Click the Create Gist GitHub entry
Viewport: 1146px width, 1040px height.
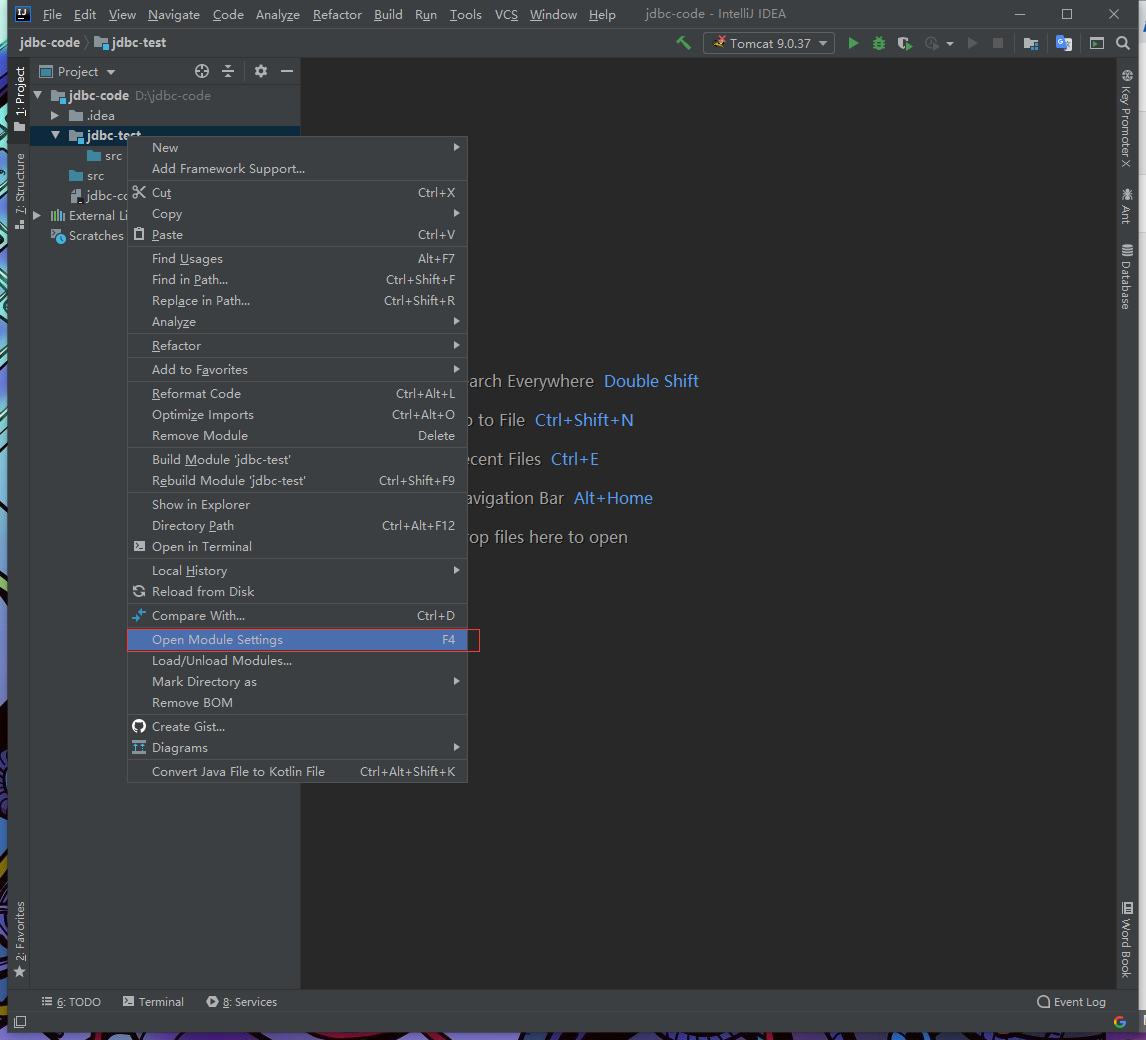point(297,726)
